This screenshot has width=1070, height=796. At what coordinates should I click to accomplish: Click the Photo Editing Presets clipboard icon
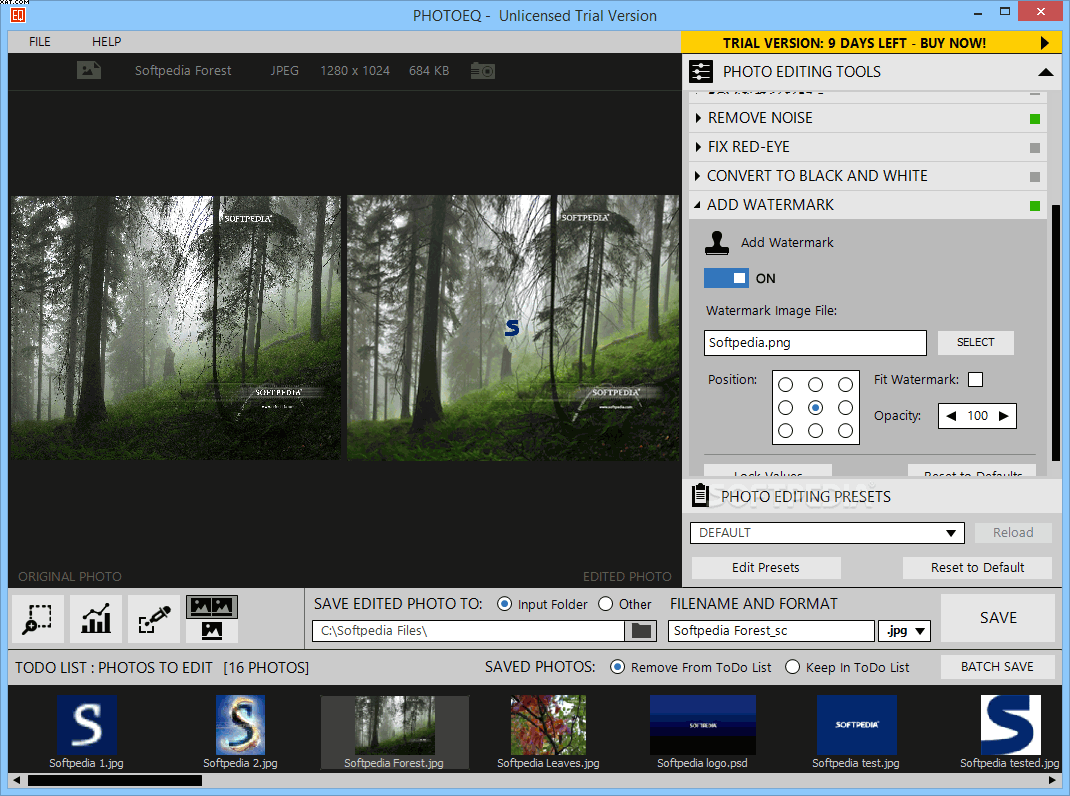click(x=700, y=496)
